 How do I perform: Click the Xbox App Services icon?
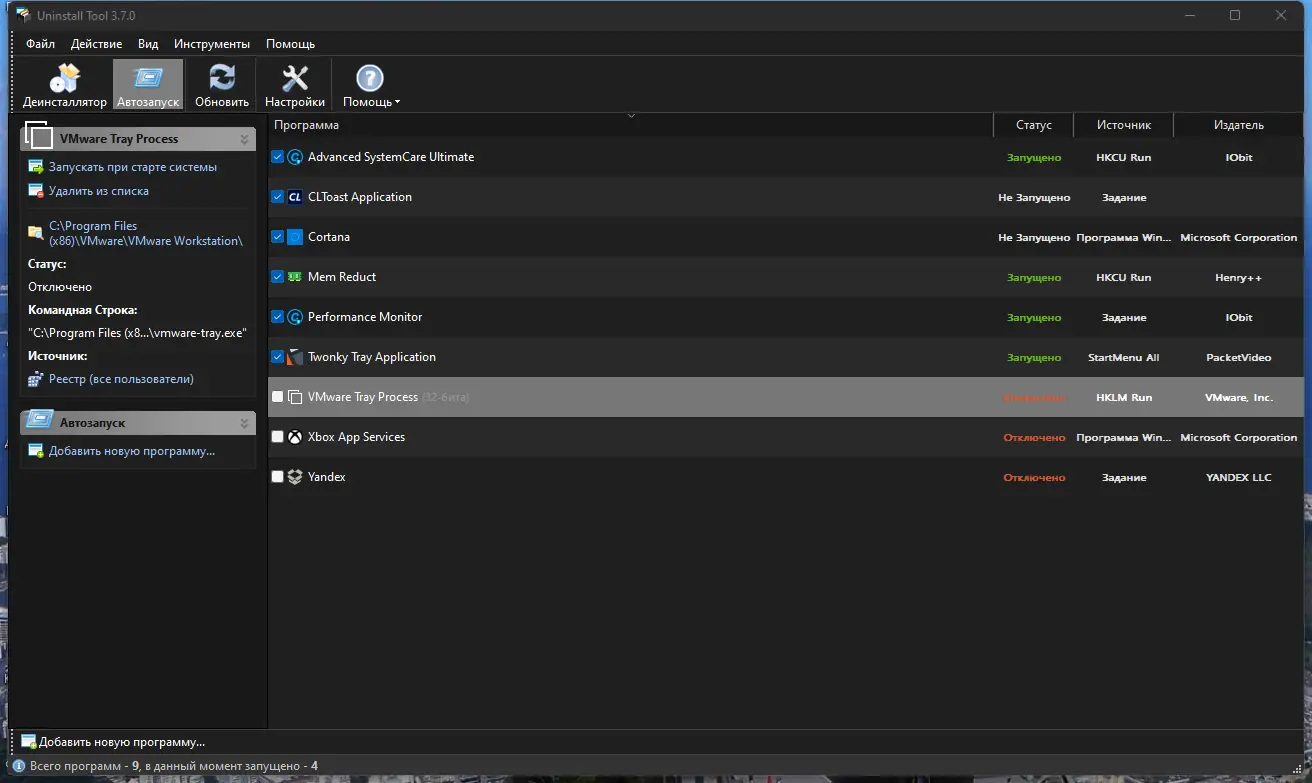(295, 437)
